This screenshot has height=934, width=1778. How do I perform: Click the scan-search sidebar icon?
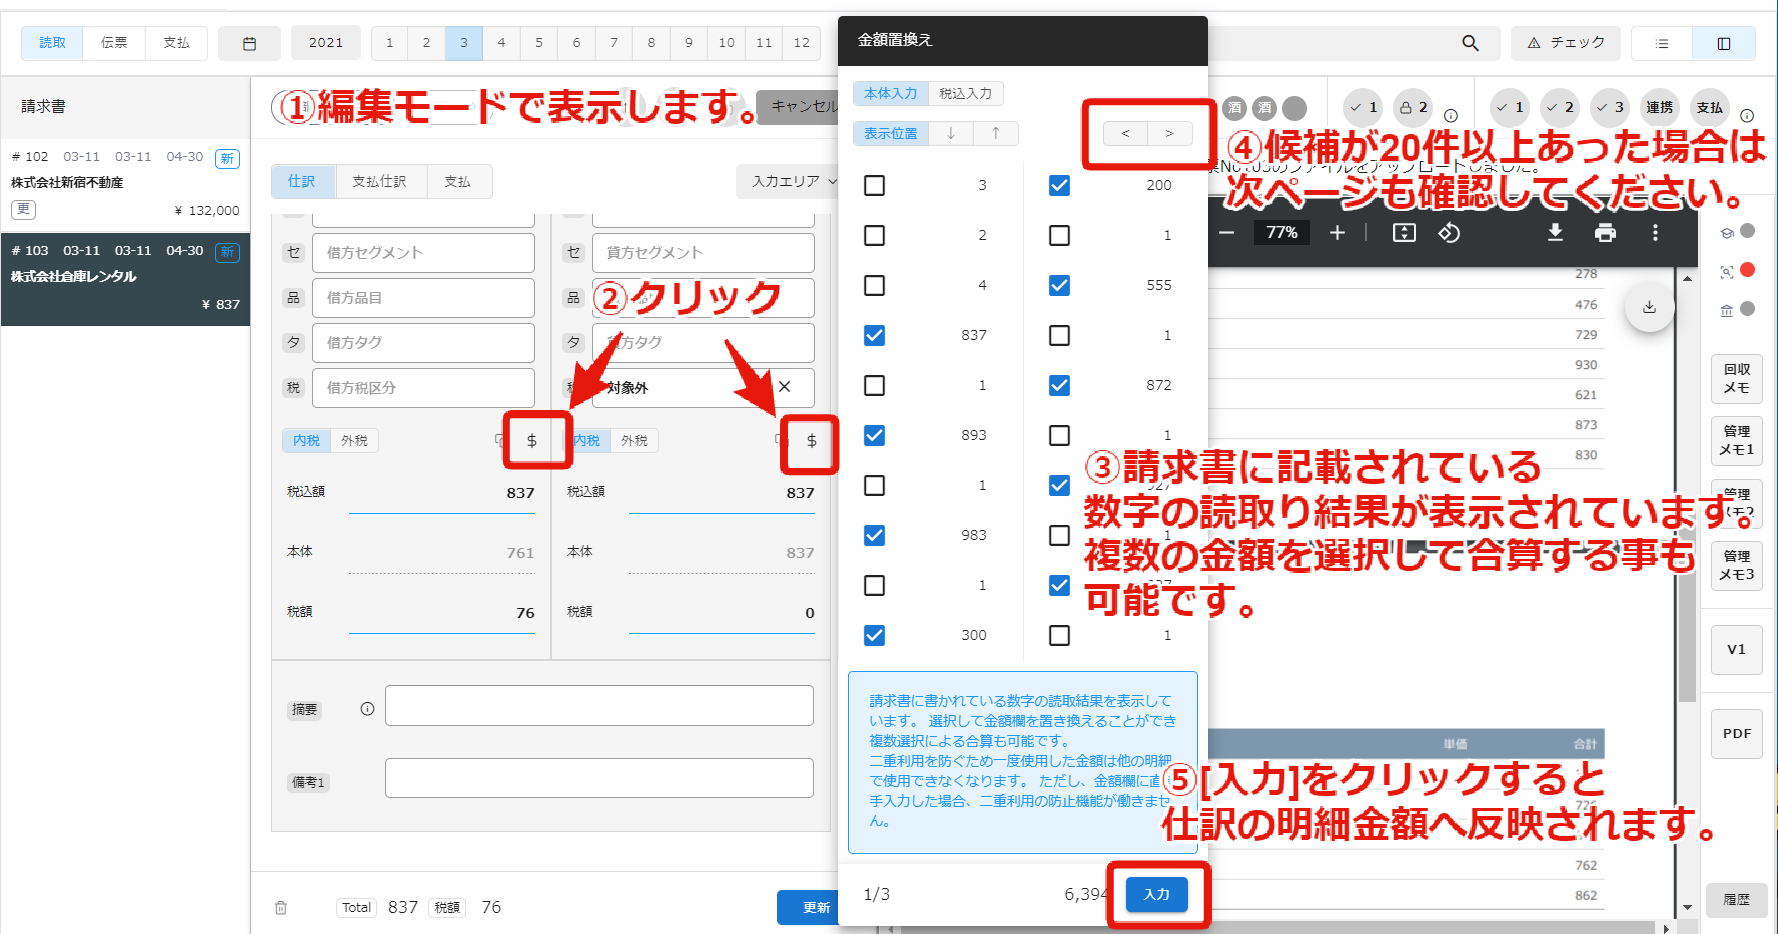point(1727,271)
